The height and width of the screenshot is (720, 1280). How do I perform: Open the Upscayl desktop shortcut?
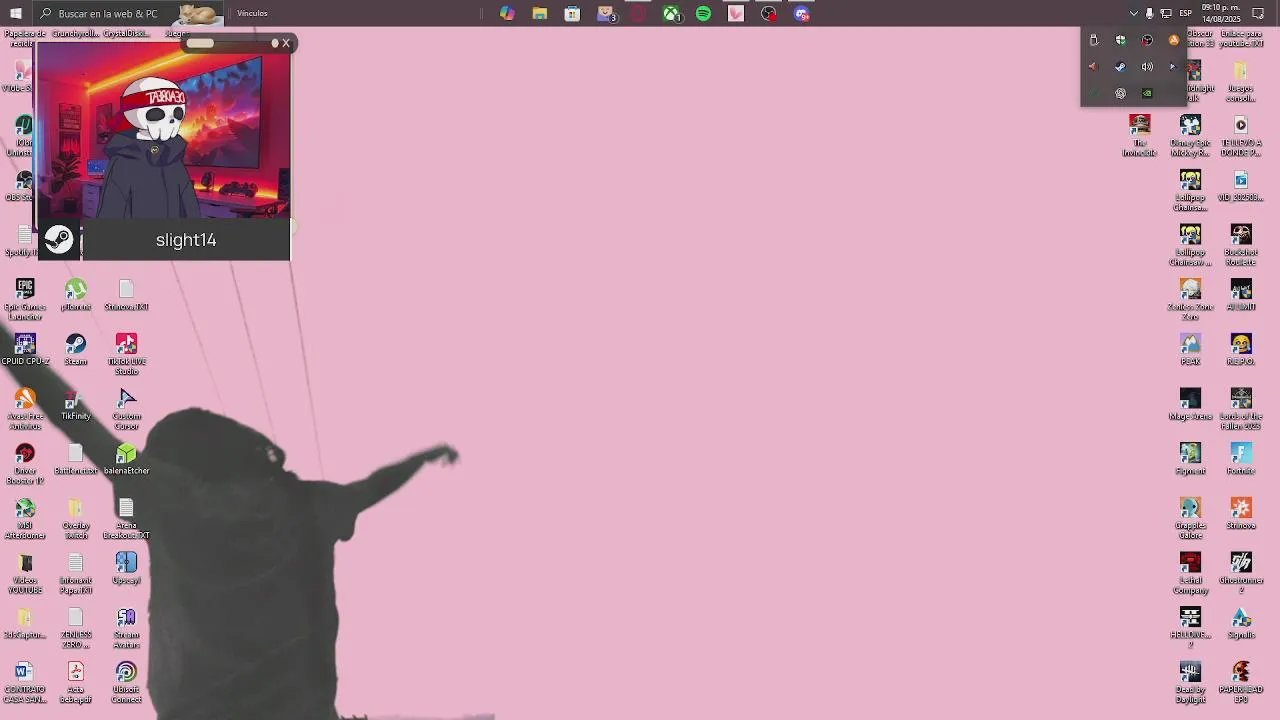pos(126,568)
